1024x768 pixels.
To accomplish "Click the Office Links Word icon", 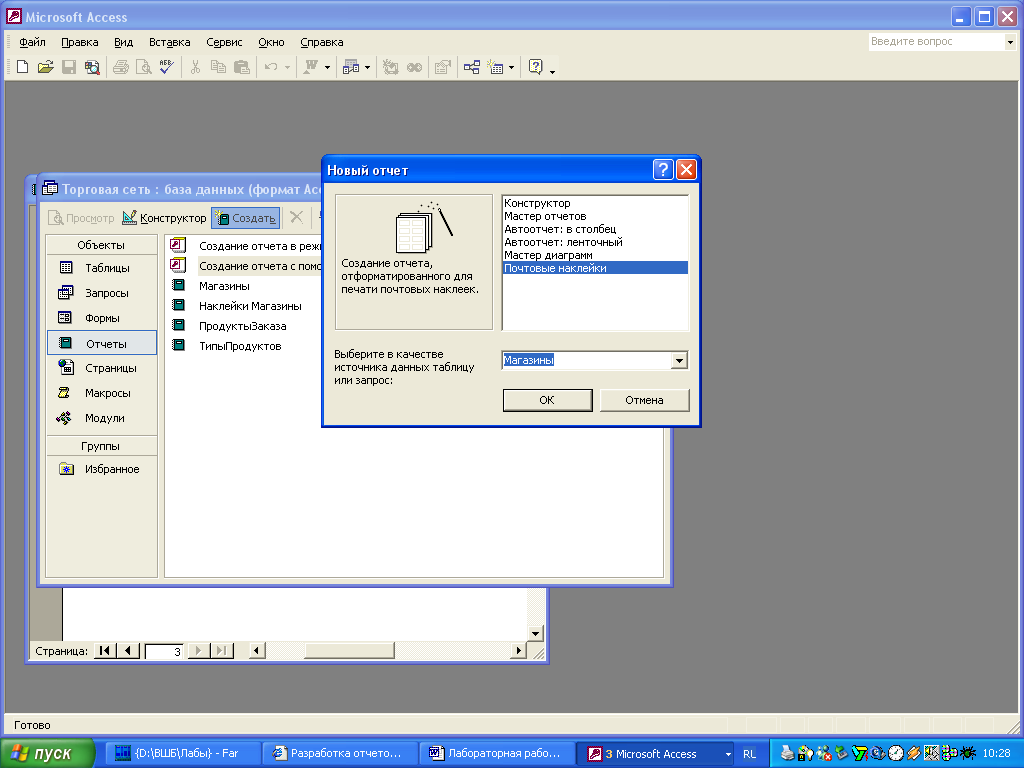I will [312, 67].
